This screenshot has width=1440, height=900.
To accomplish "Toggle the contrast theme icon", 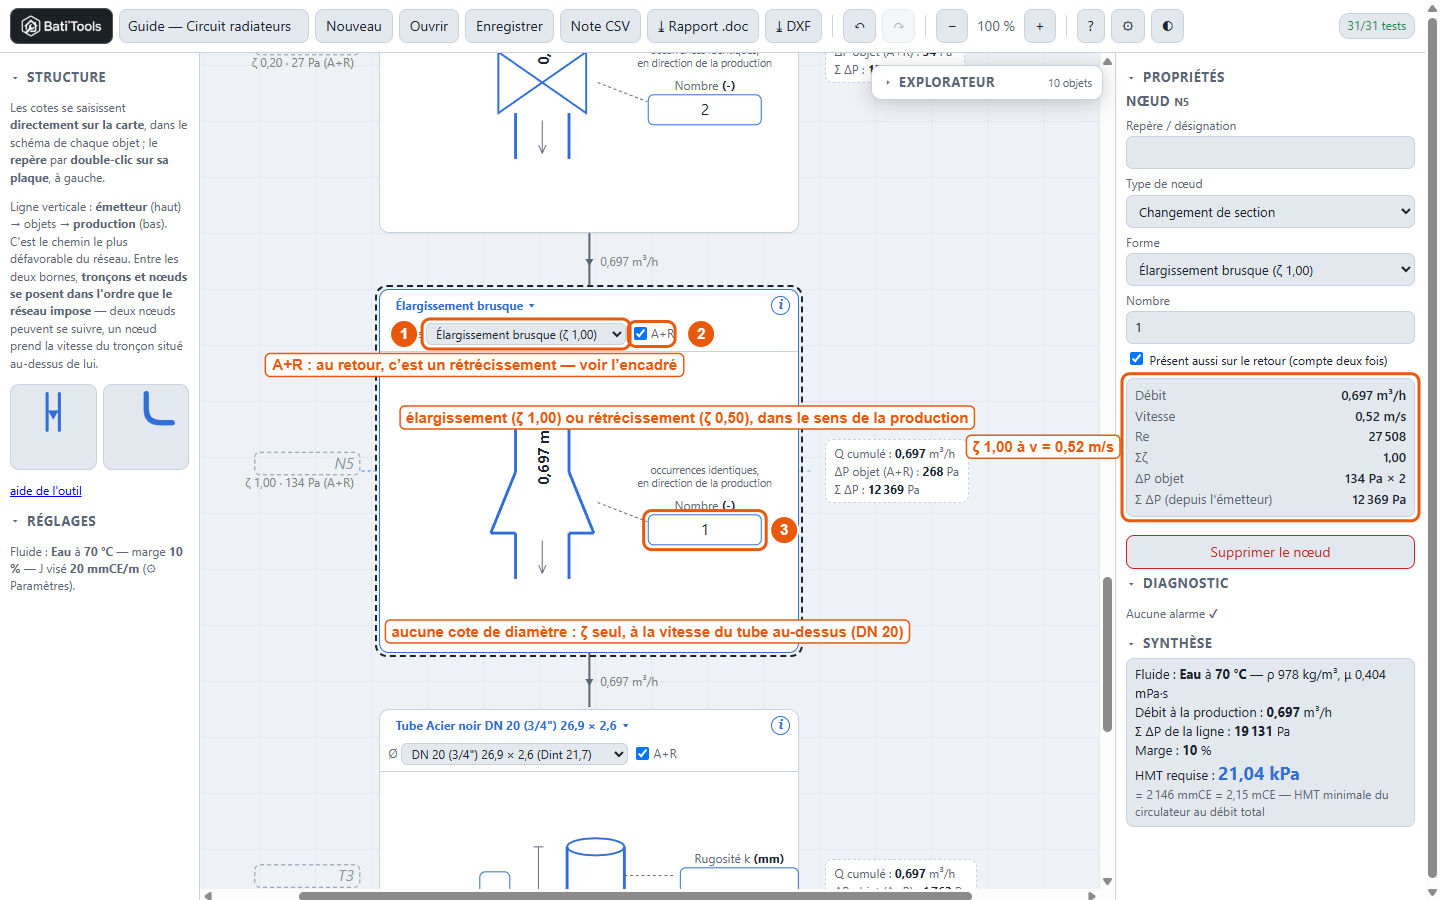I will tap(1167, 26).
